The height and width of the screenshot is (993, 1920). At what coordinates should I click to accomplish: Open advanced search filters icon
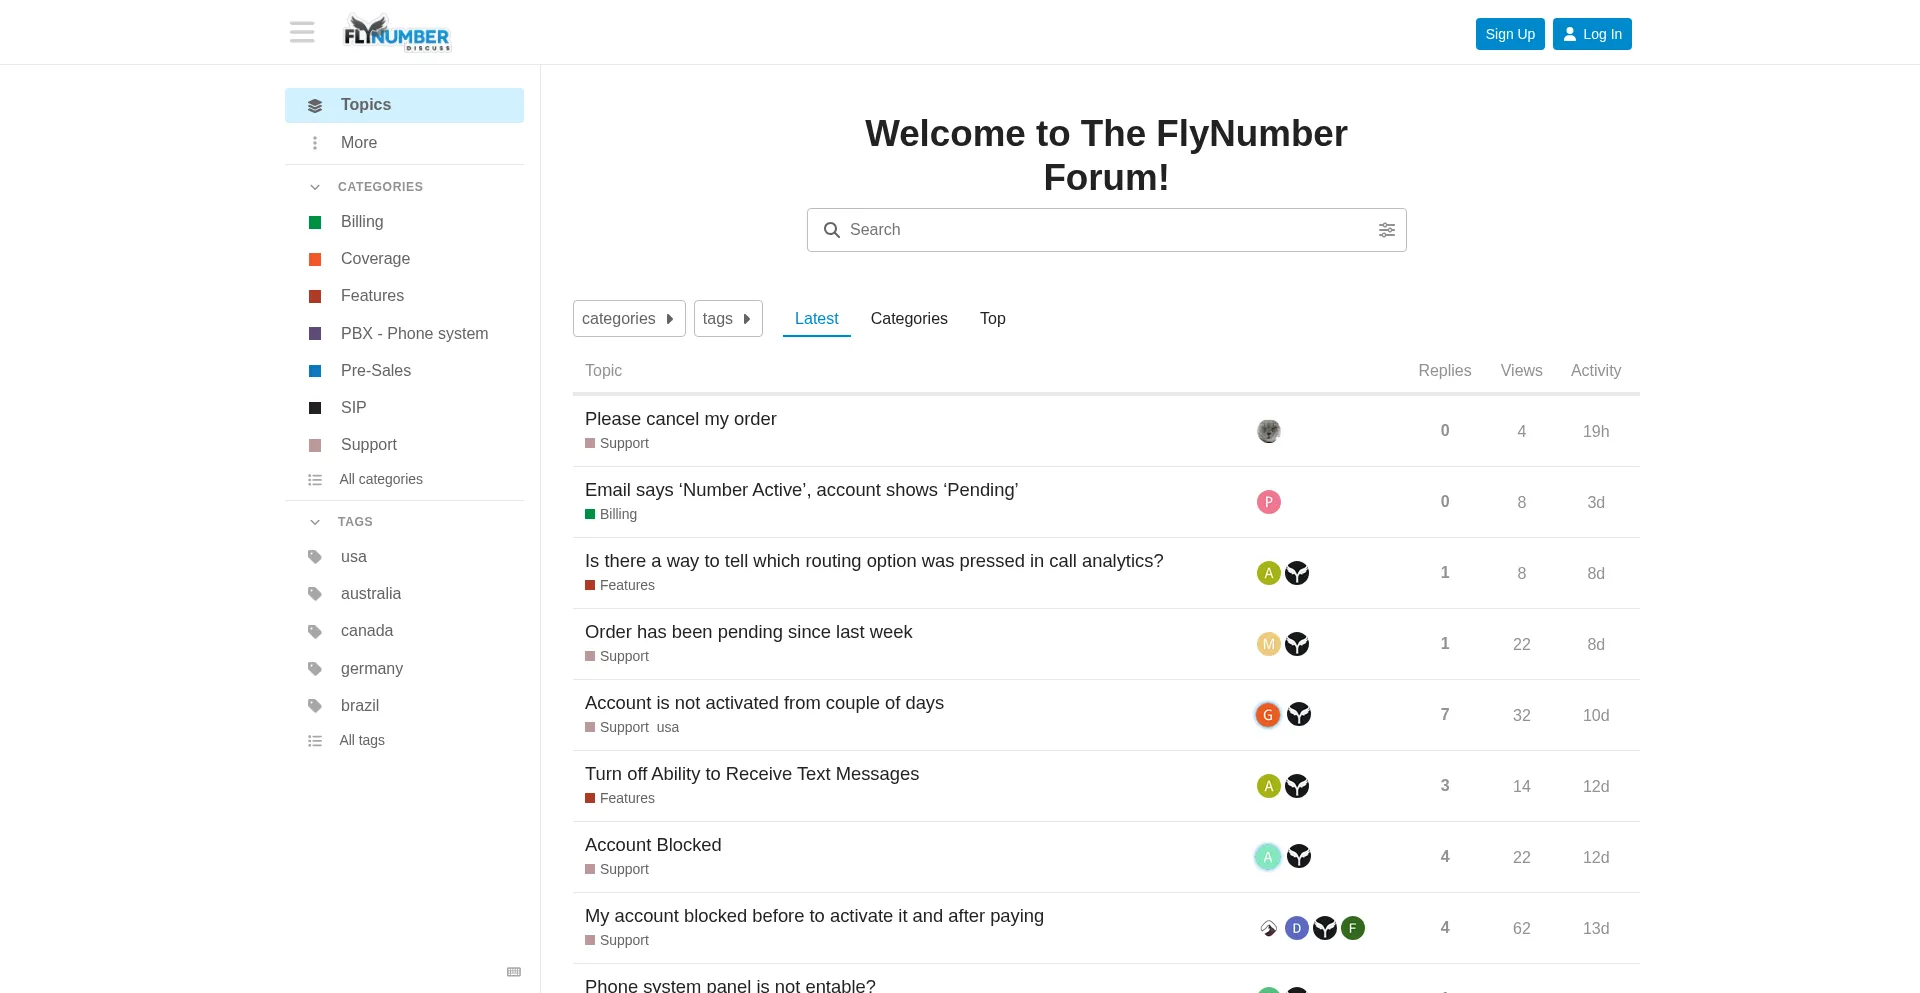(x=1386, y=230)
